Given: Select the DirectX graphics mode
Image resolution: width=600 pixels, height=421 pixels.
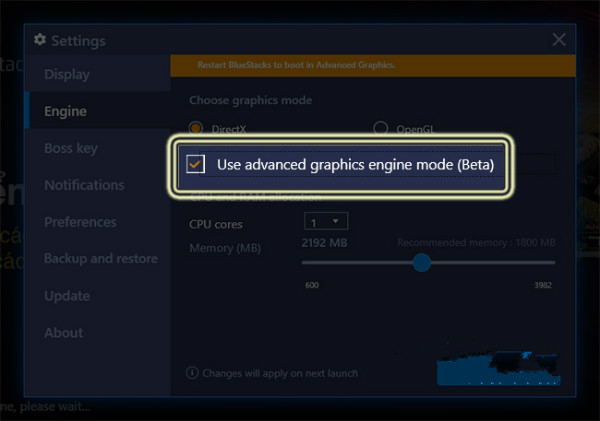Looking at the screenshot, I should 196,129.
